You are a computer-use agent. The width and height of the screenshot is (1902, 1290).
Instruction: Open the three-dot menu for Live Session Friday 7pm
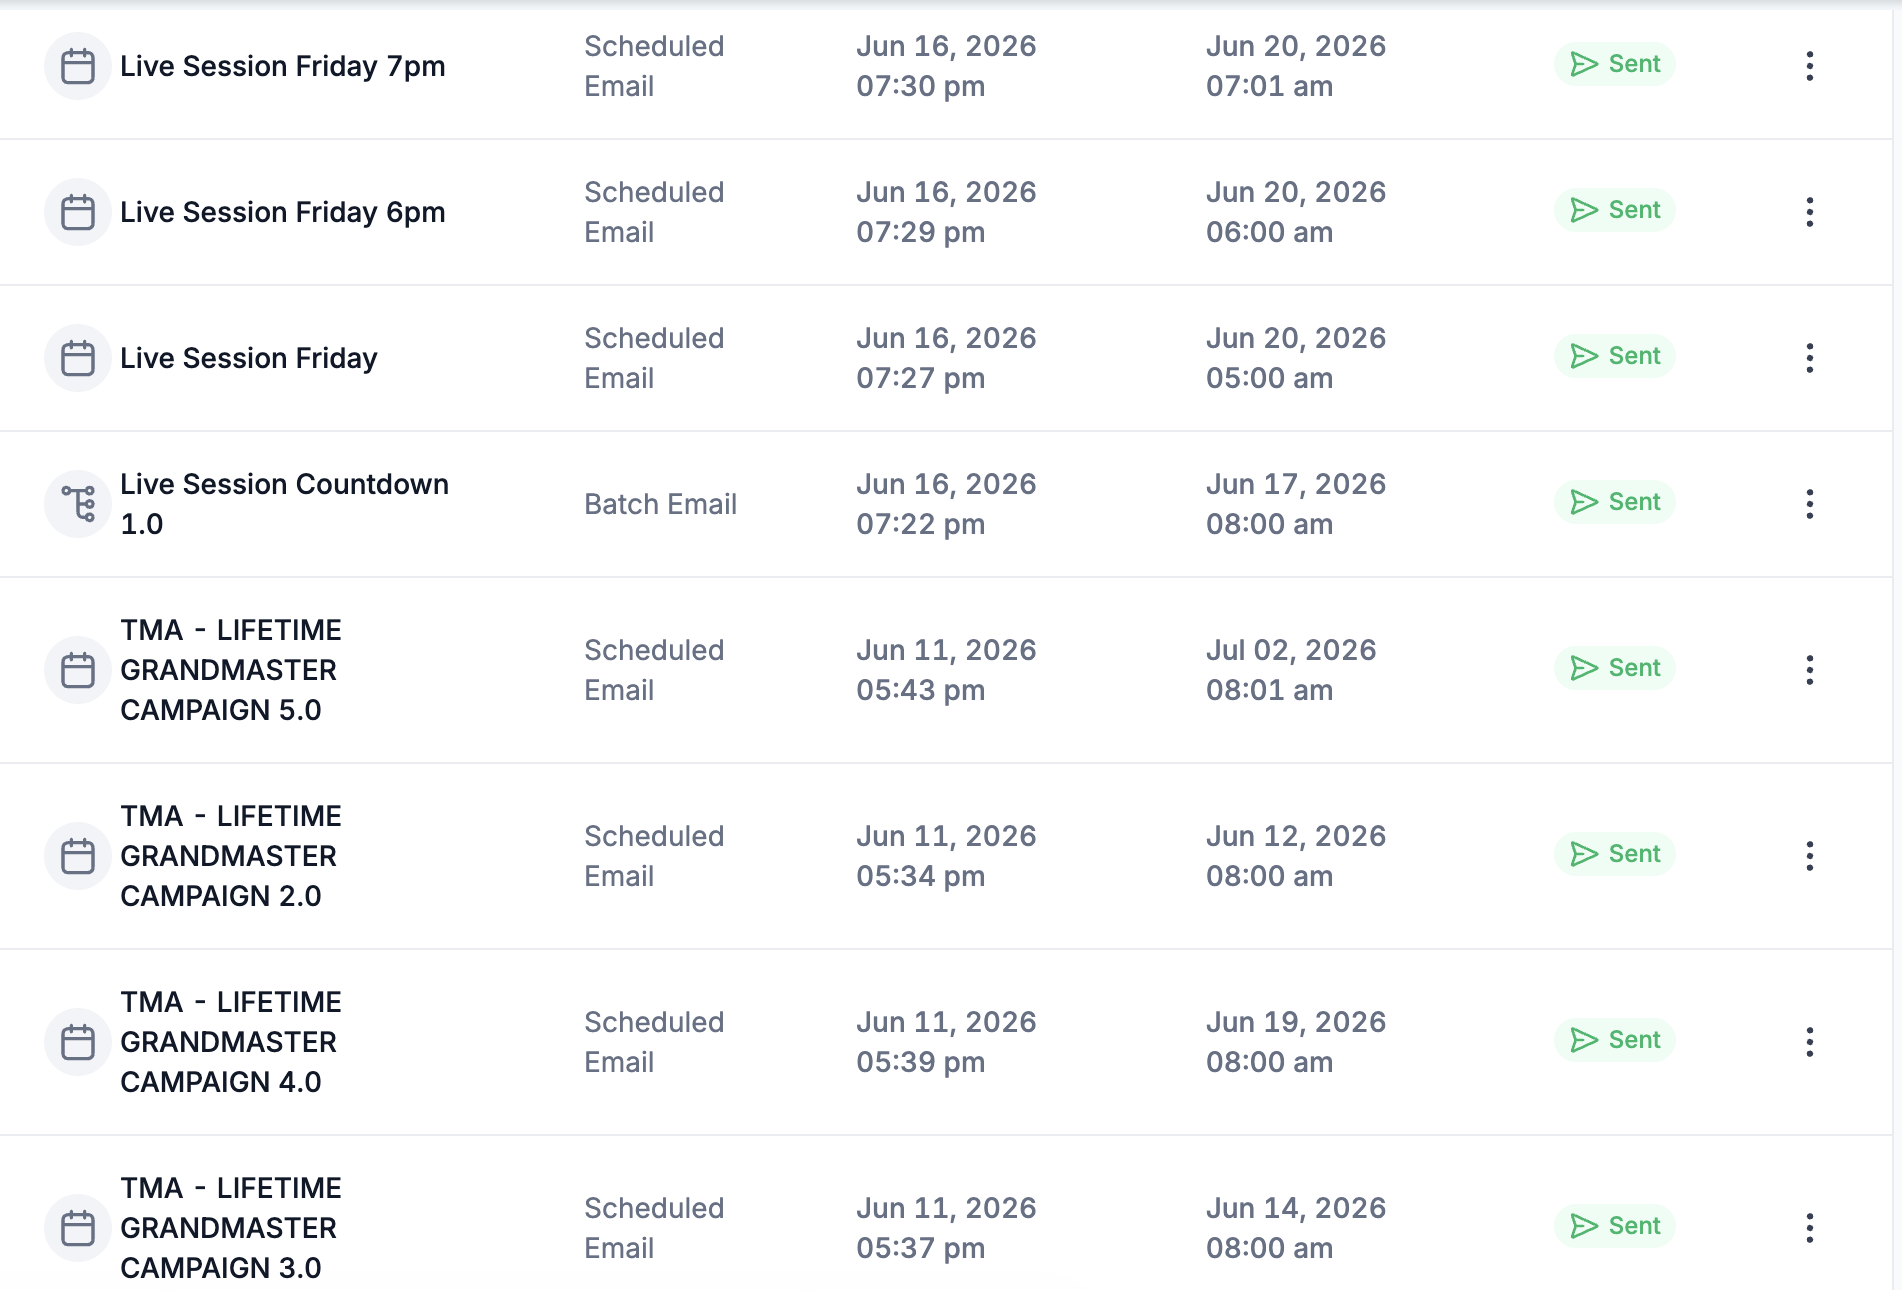point(1809,66)
